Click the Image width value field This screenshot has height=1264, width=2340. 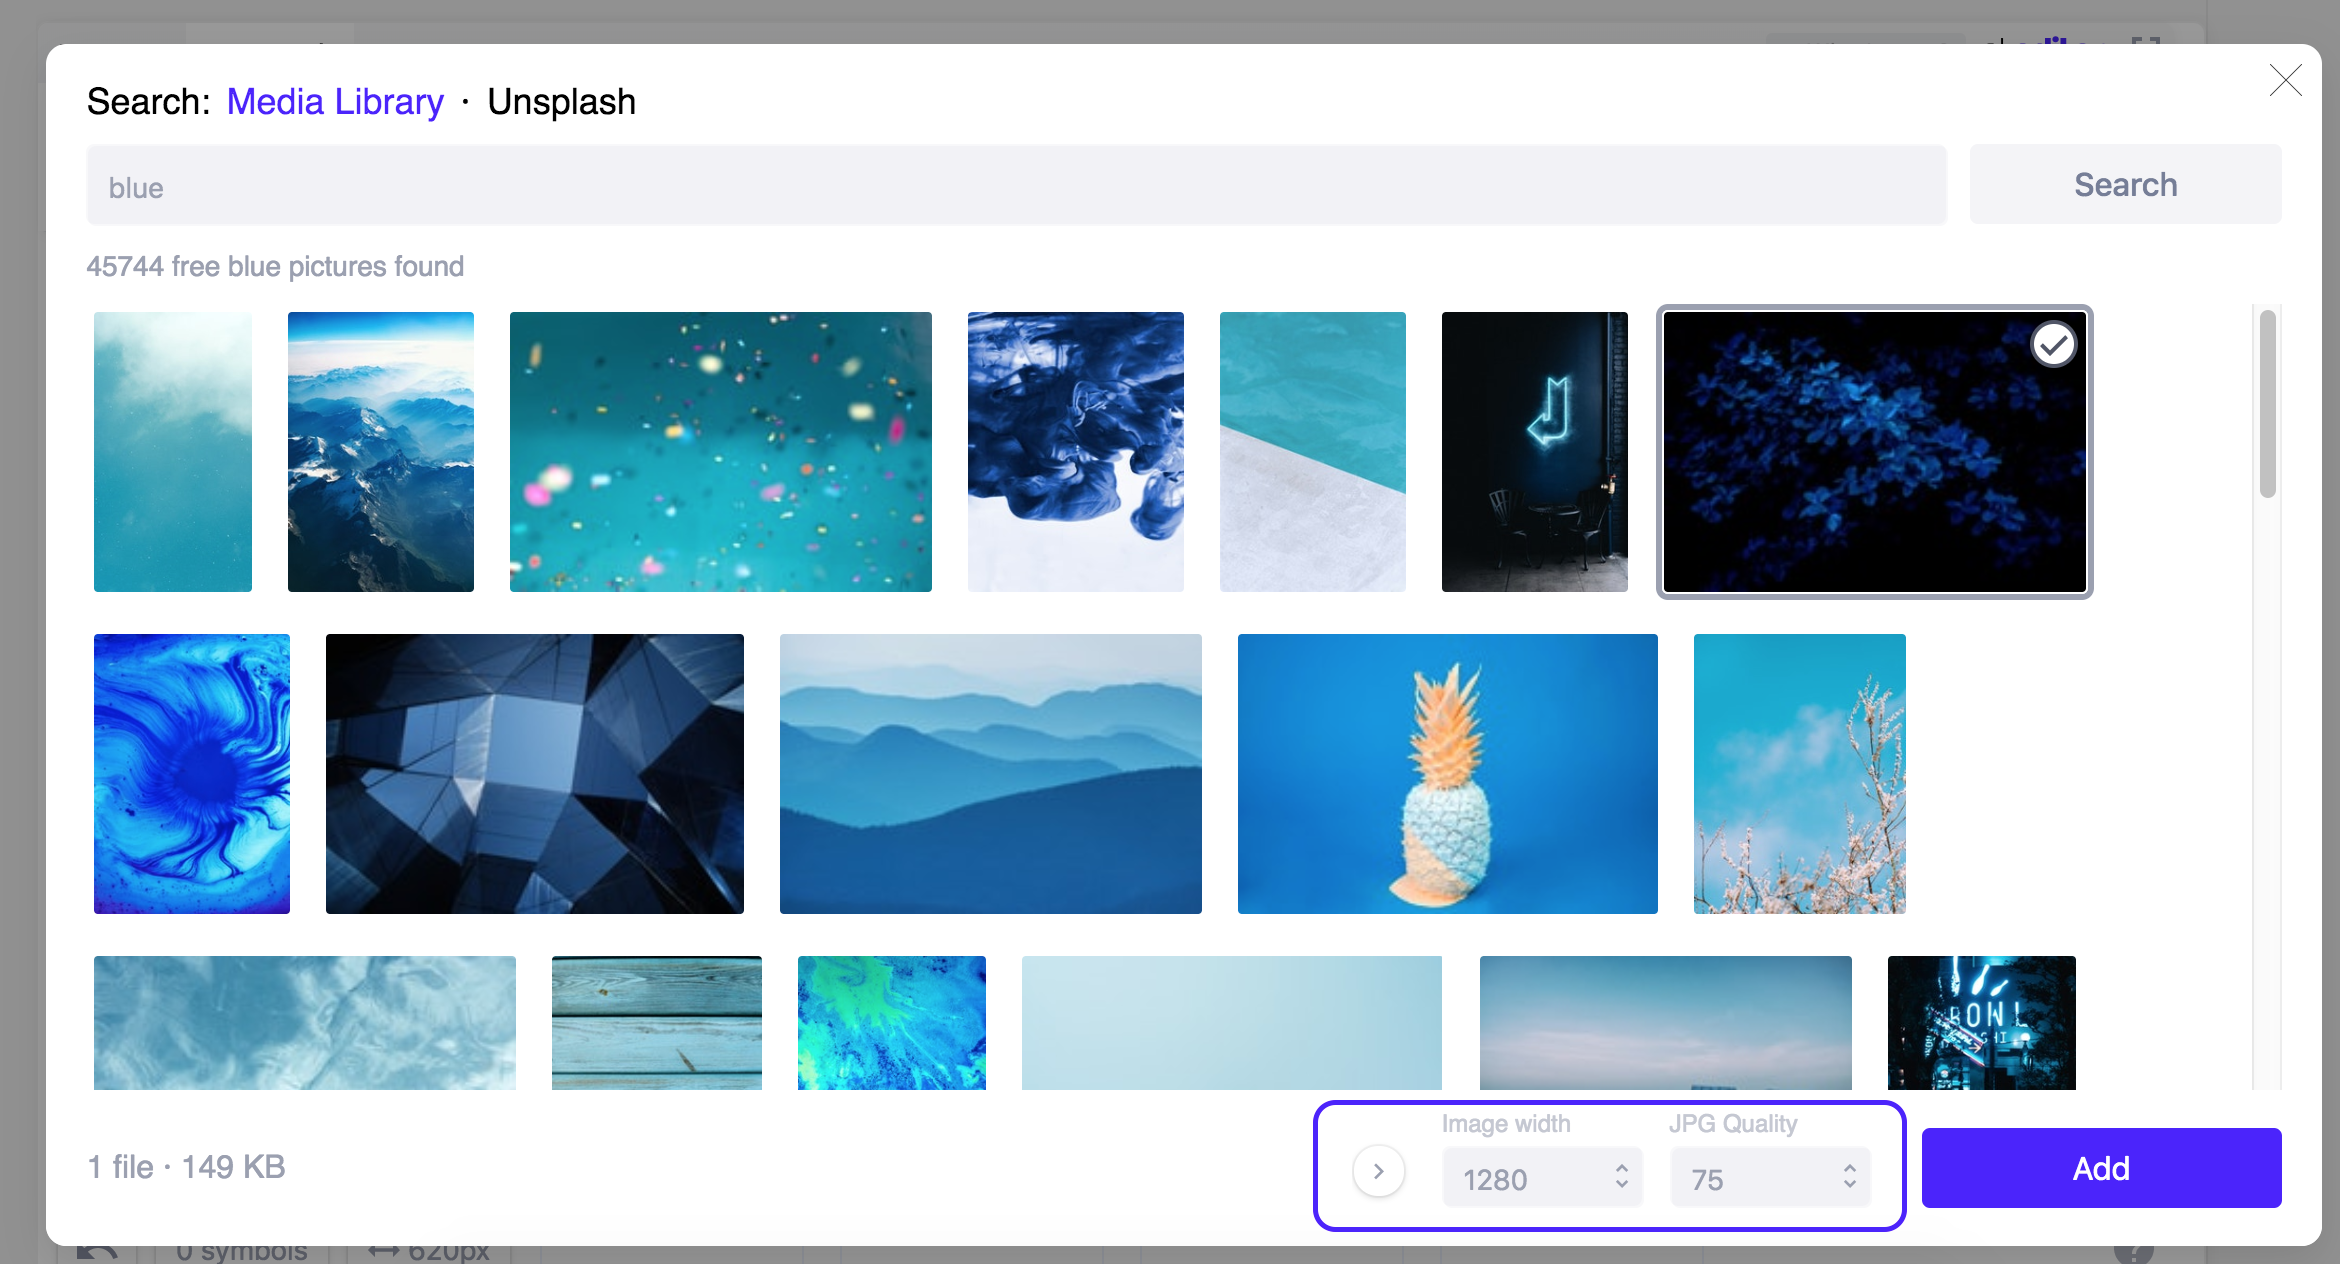tap(1520, 1180)
